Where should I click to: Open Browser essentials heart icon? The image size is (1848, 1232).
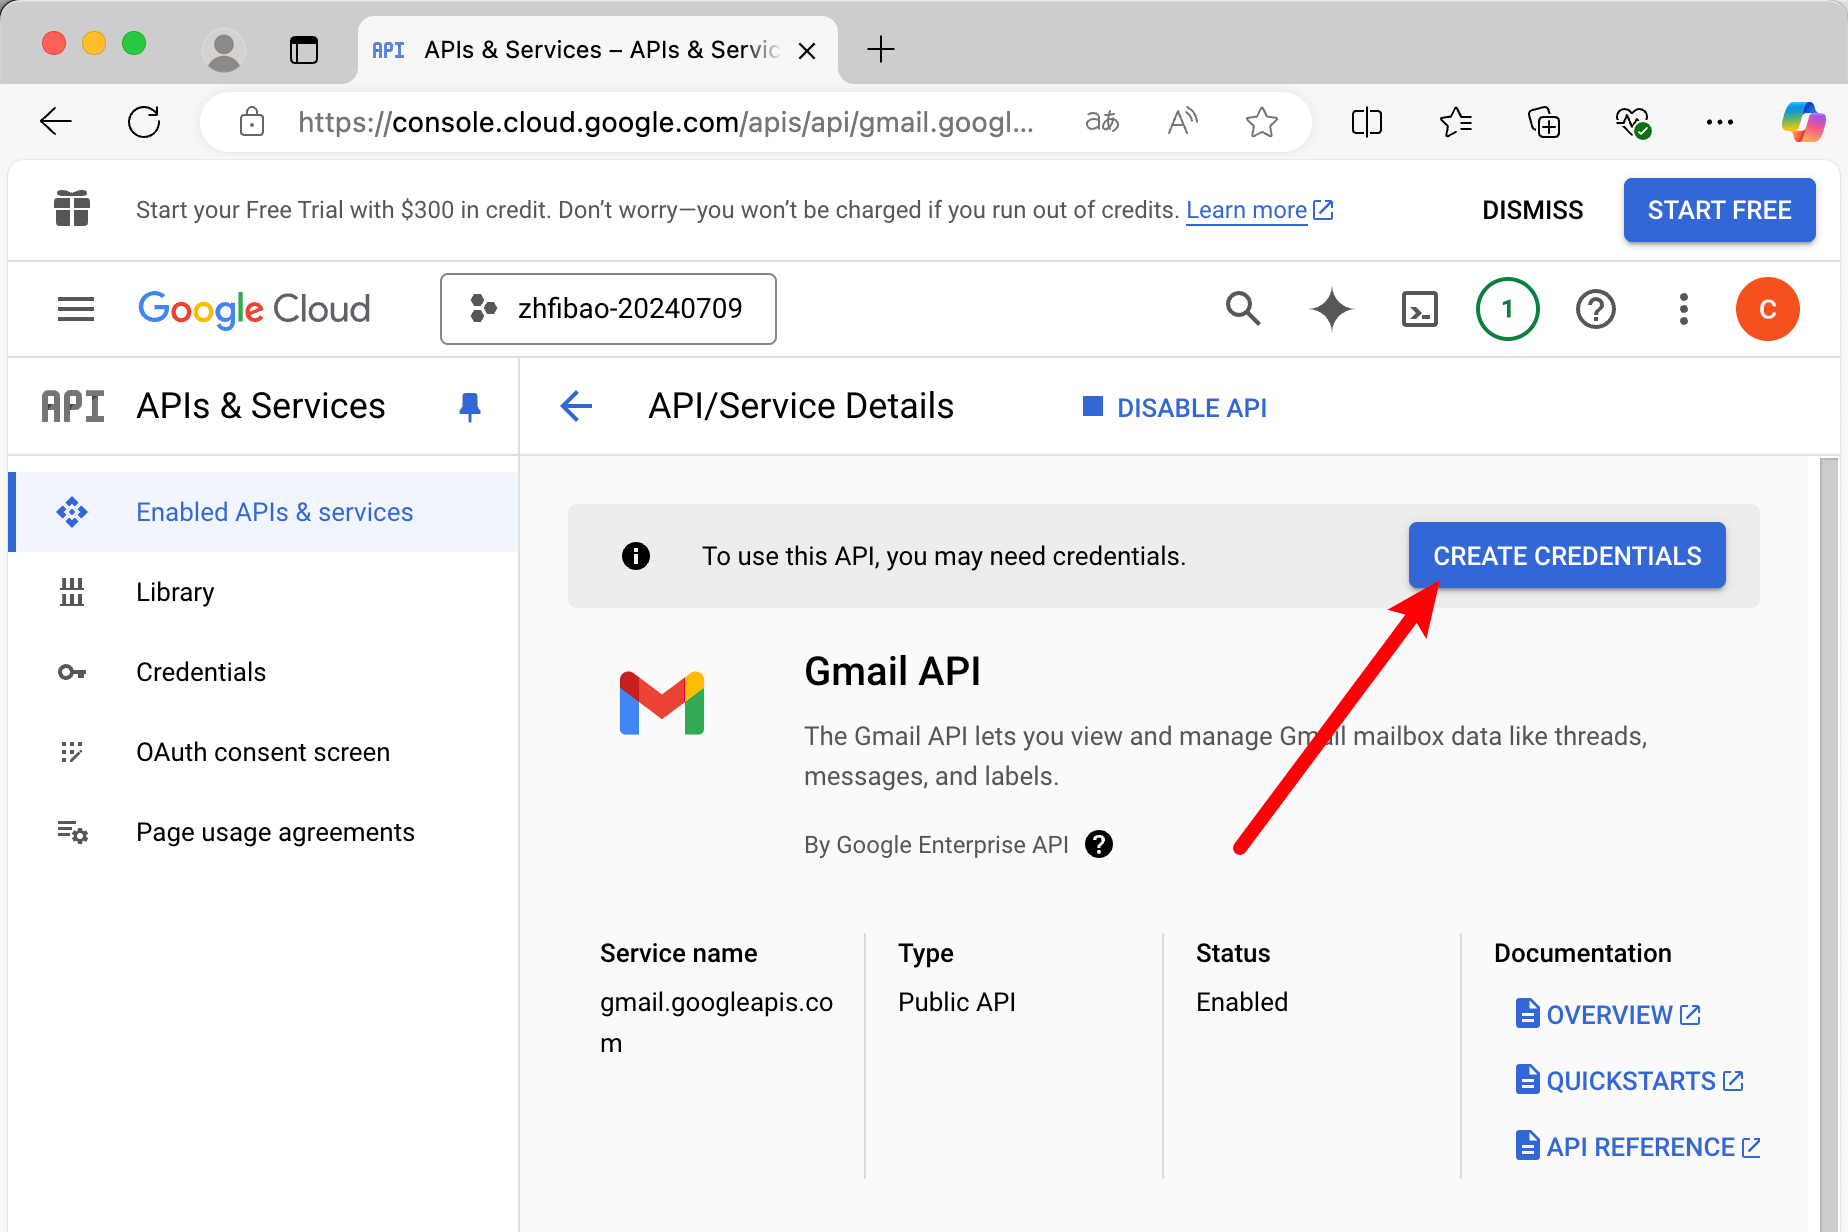pos(1632,122)
